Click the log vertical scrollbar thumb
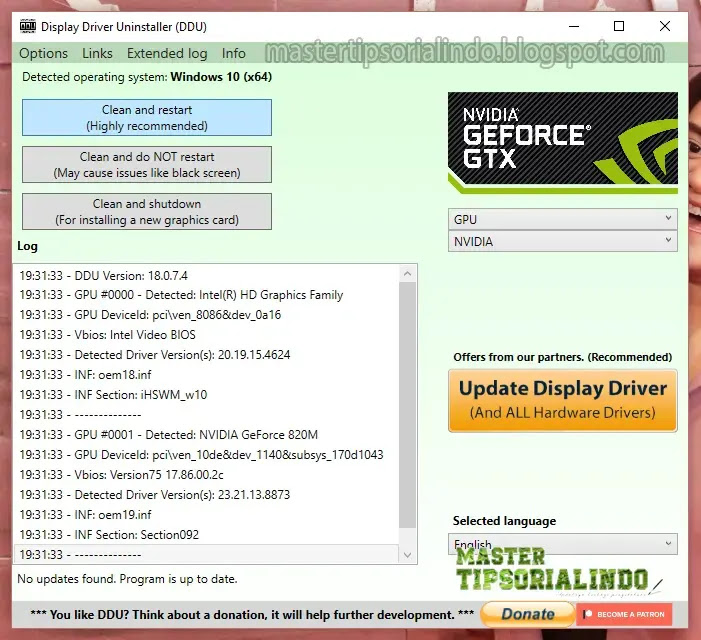Image resolution: width=701 pixels, height=640 pixels. click(x=407, y=405)
